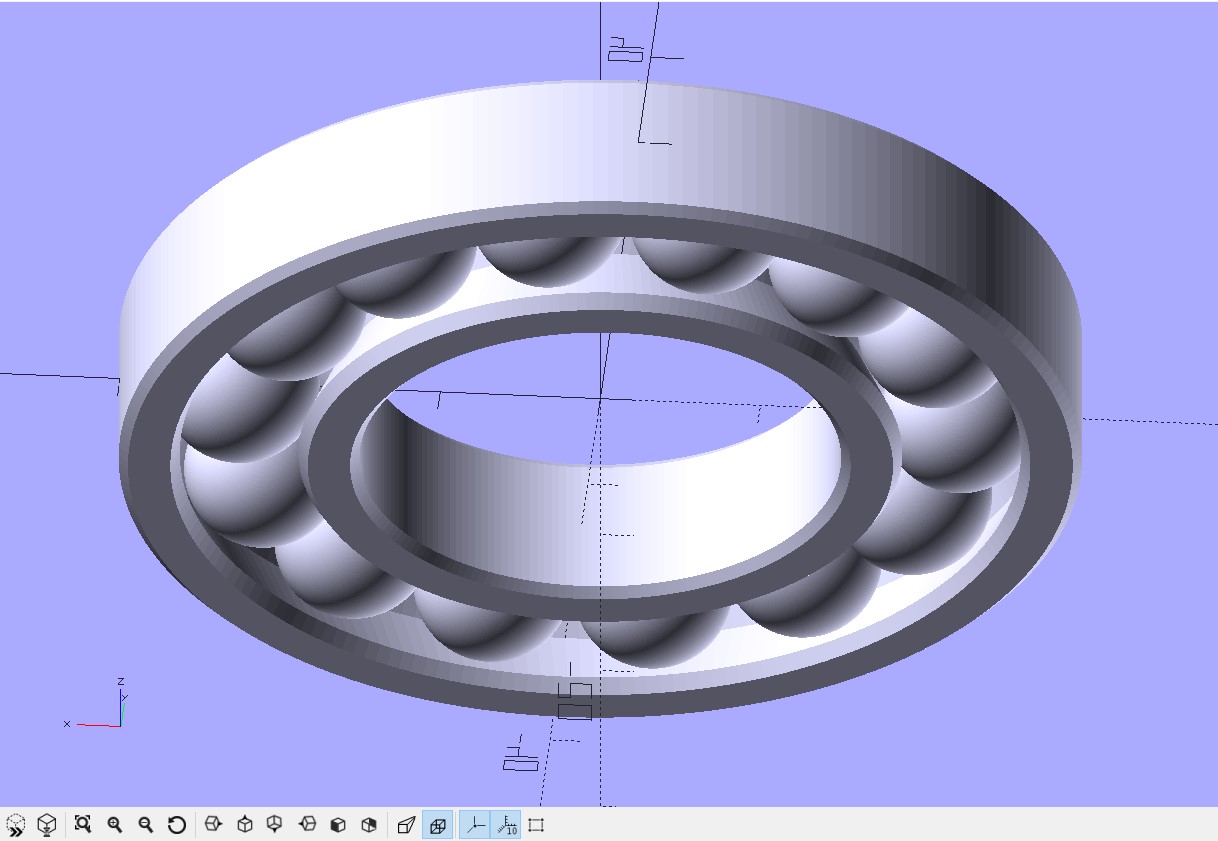Zoom in with the plus magnifier
Viewport: 1218px width, 841px height.
115,825
